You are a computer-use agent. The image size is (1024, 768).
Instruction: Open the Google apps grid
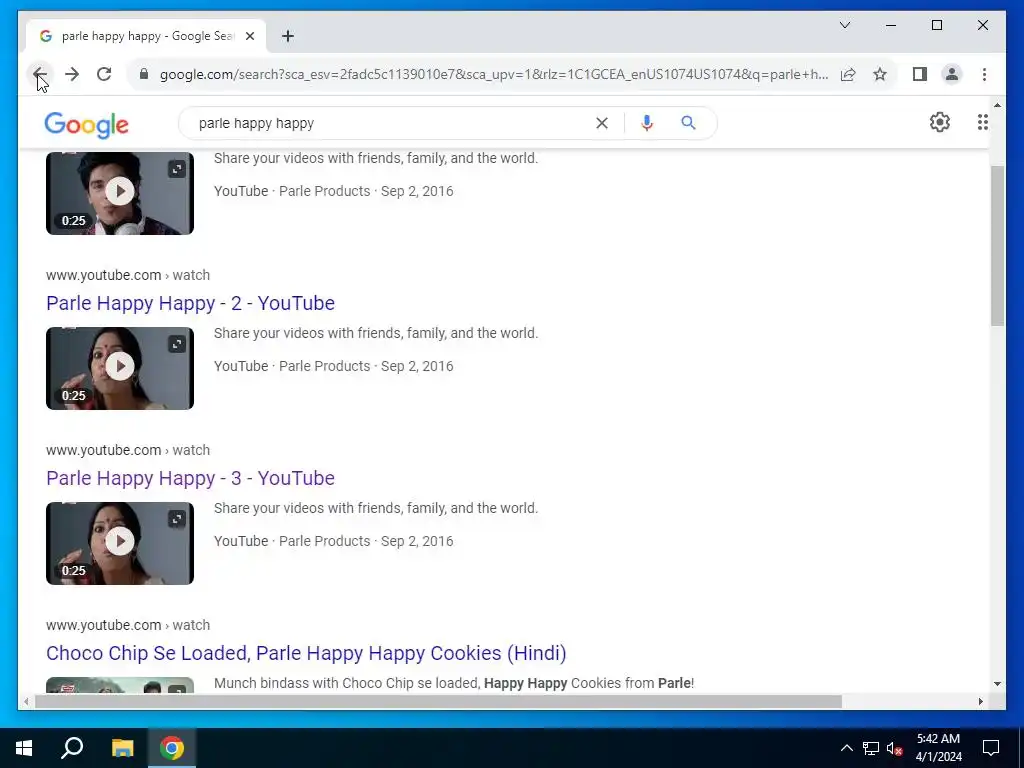(x=982, y=122)
